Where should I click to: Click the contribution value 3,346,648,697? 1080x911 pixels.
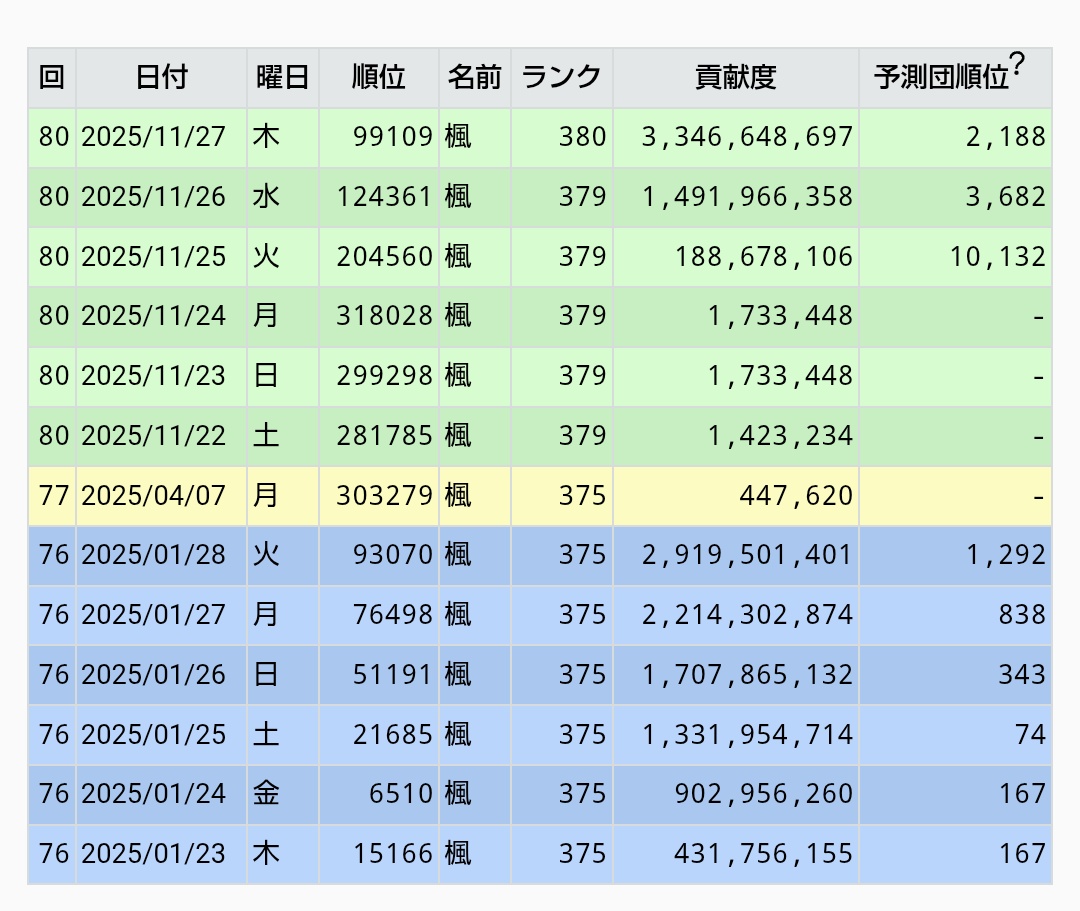click(747, 136)
